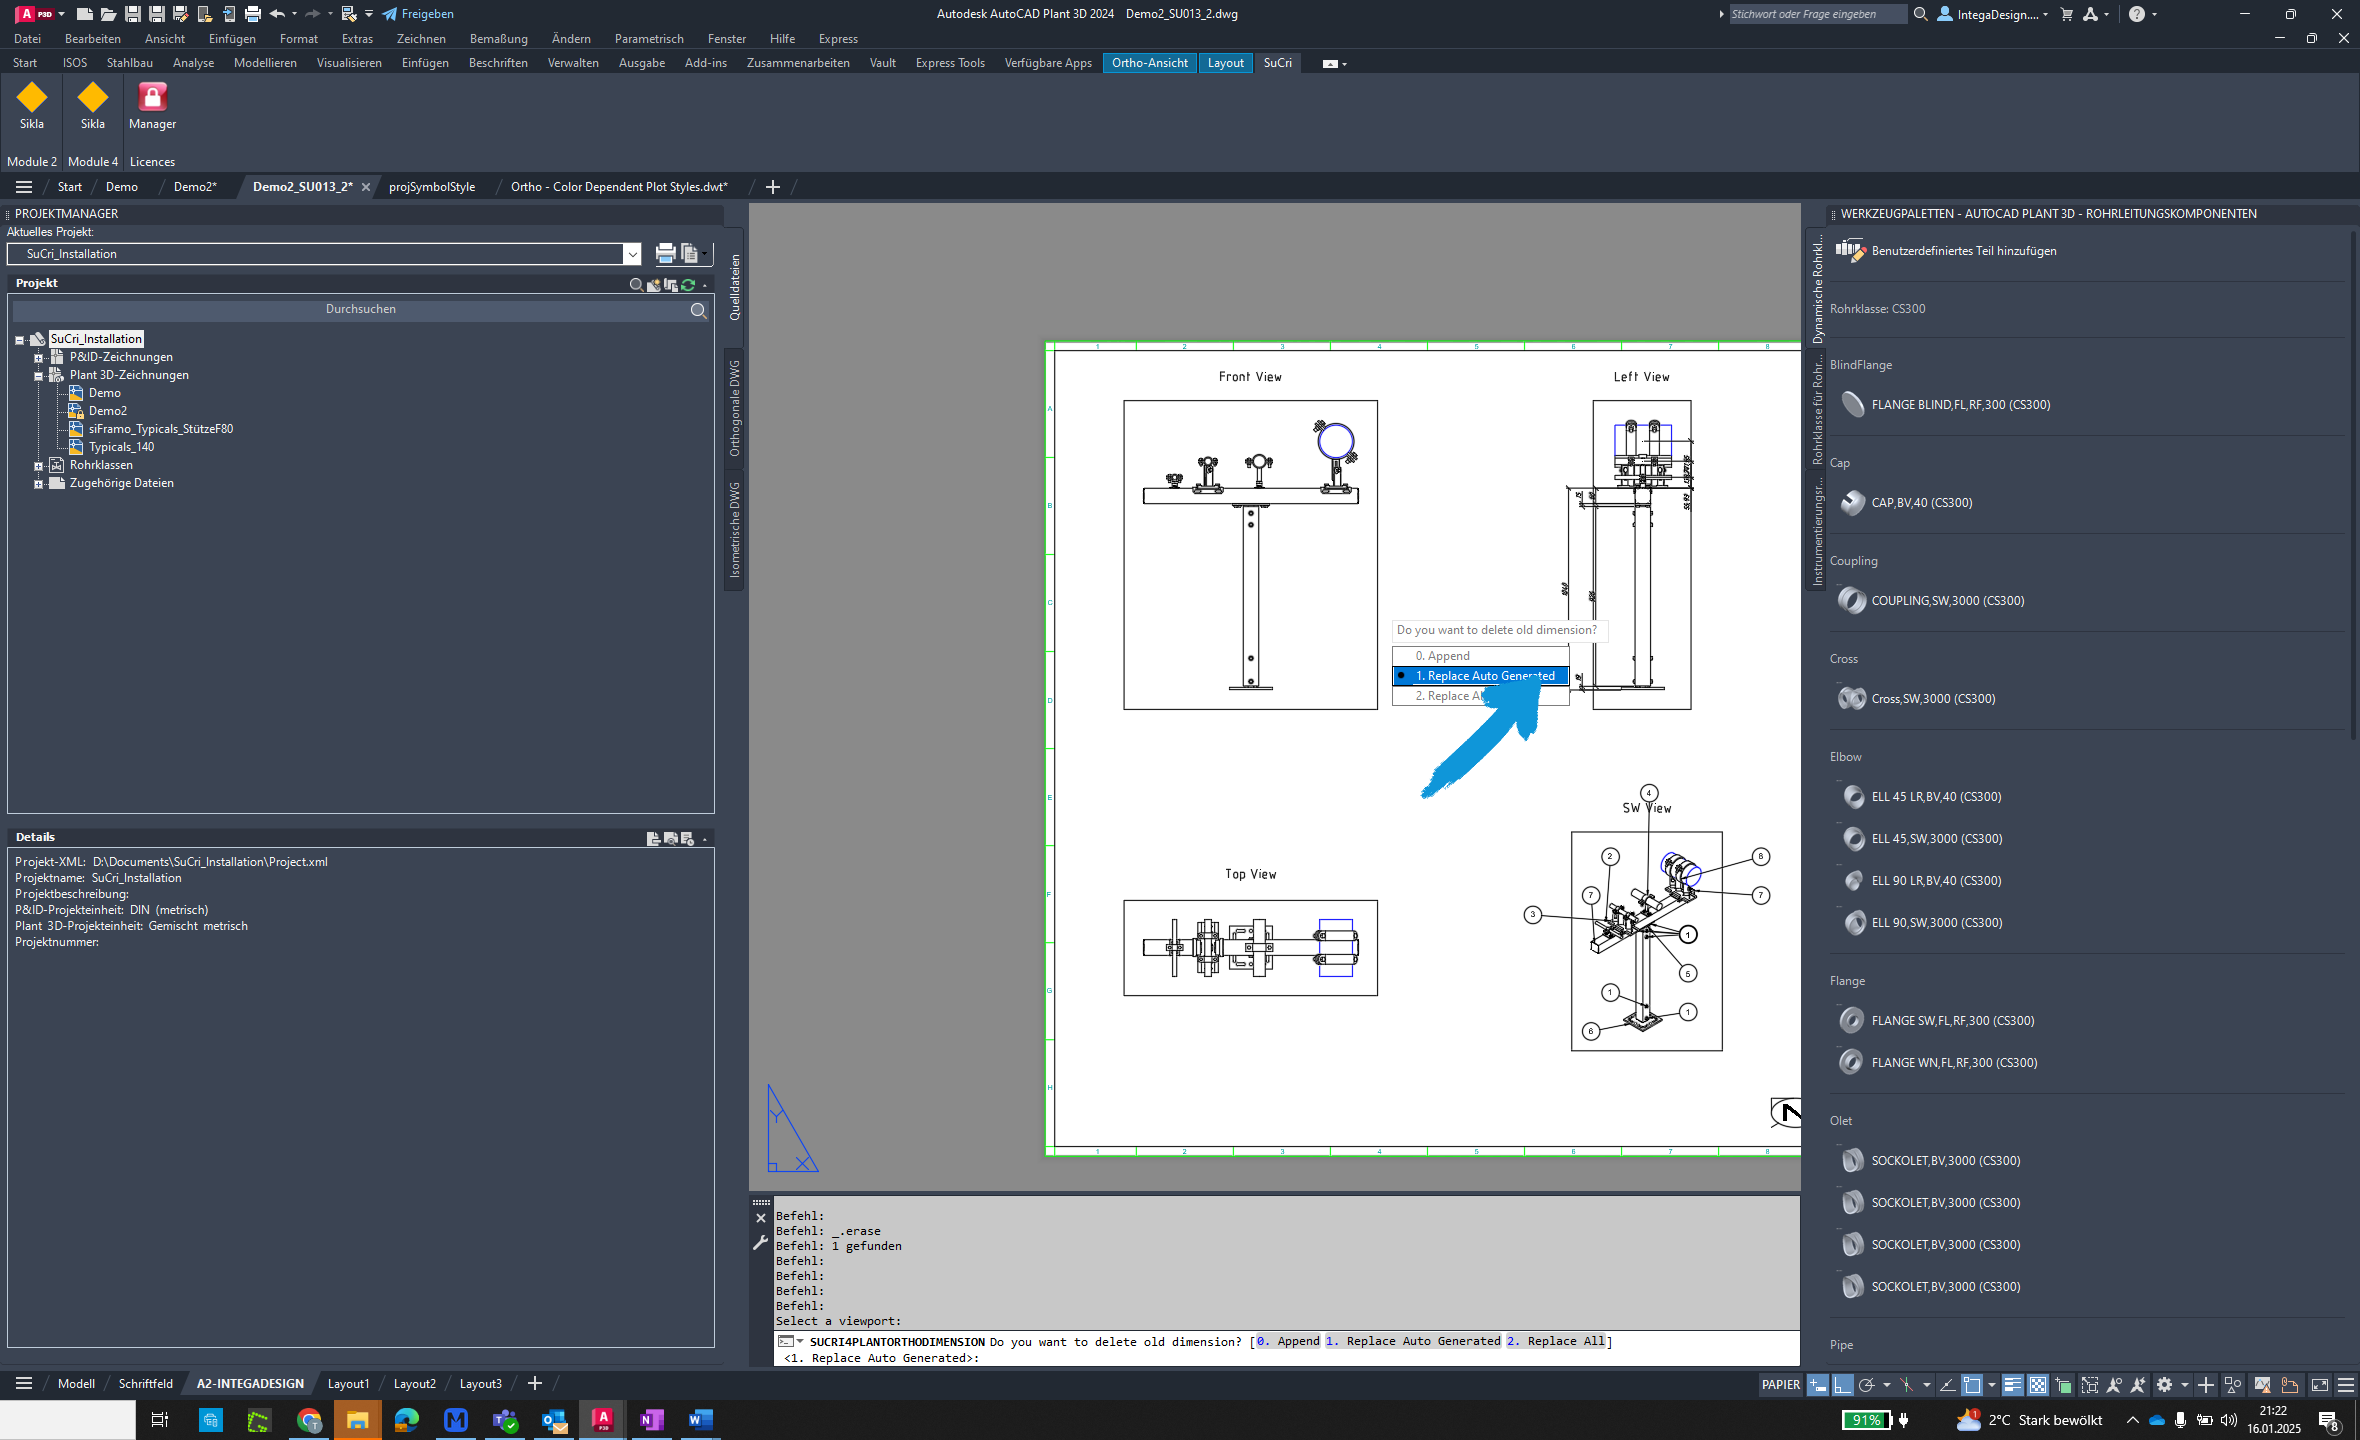The width and height of the screenshot is (2360, 1440).
Task: Click SOCKOLET BV 3000 CS300 icon
Action: click(1851, 1158)
